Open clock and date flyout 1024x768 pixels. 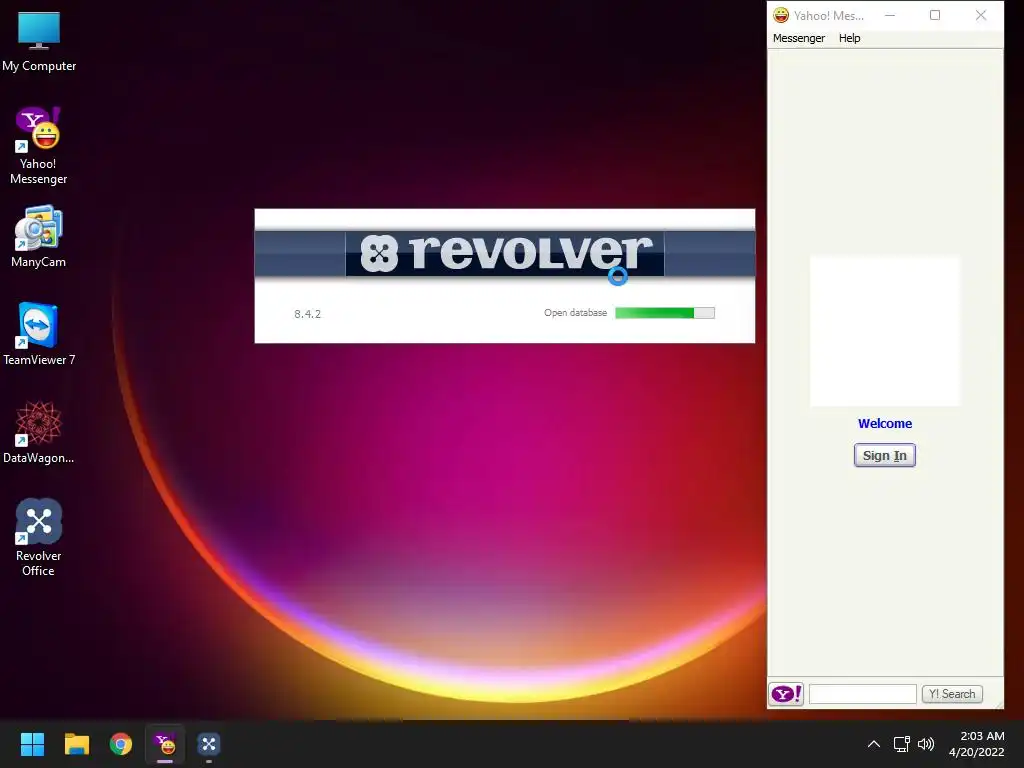coord(977,744)
